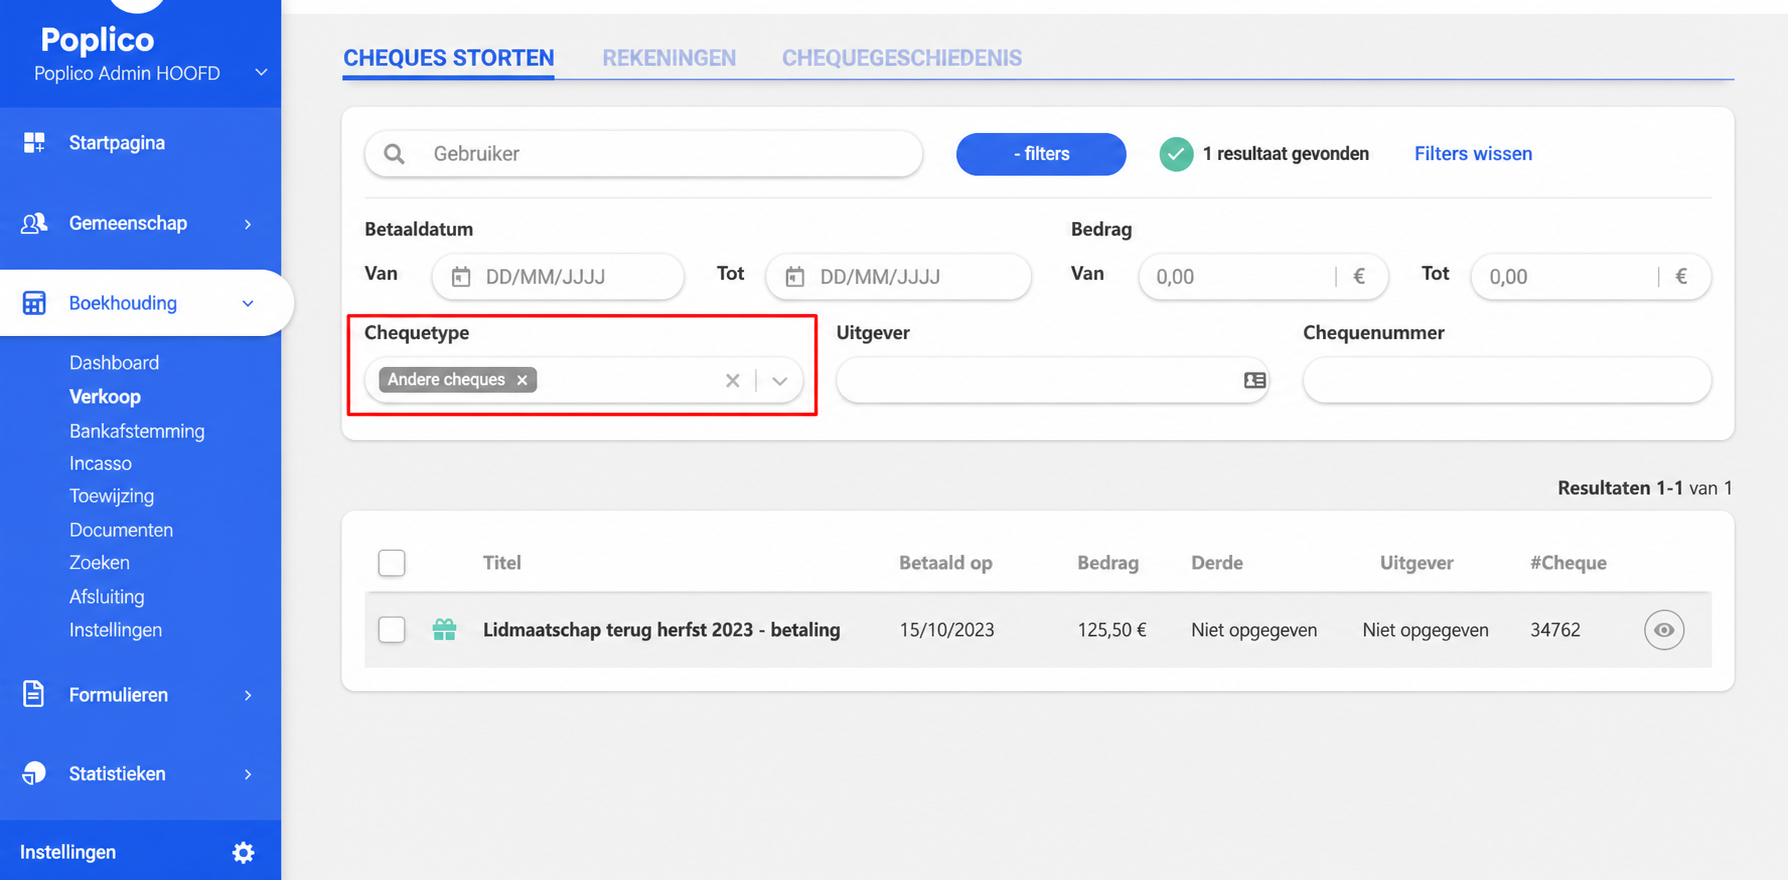The height and width of the screenshot is (880, 1788).
Task: Open Bankafstemming submenu item
Action: (137, 431)
